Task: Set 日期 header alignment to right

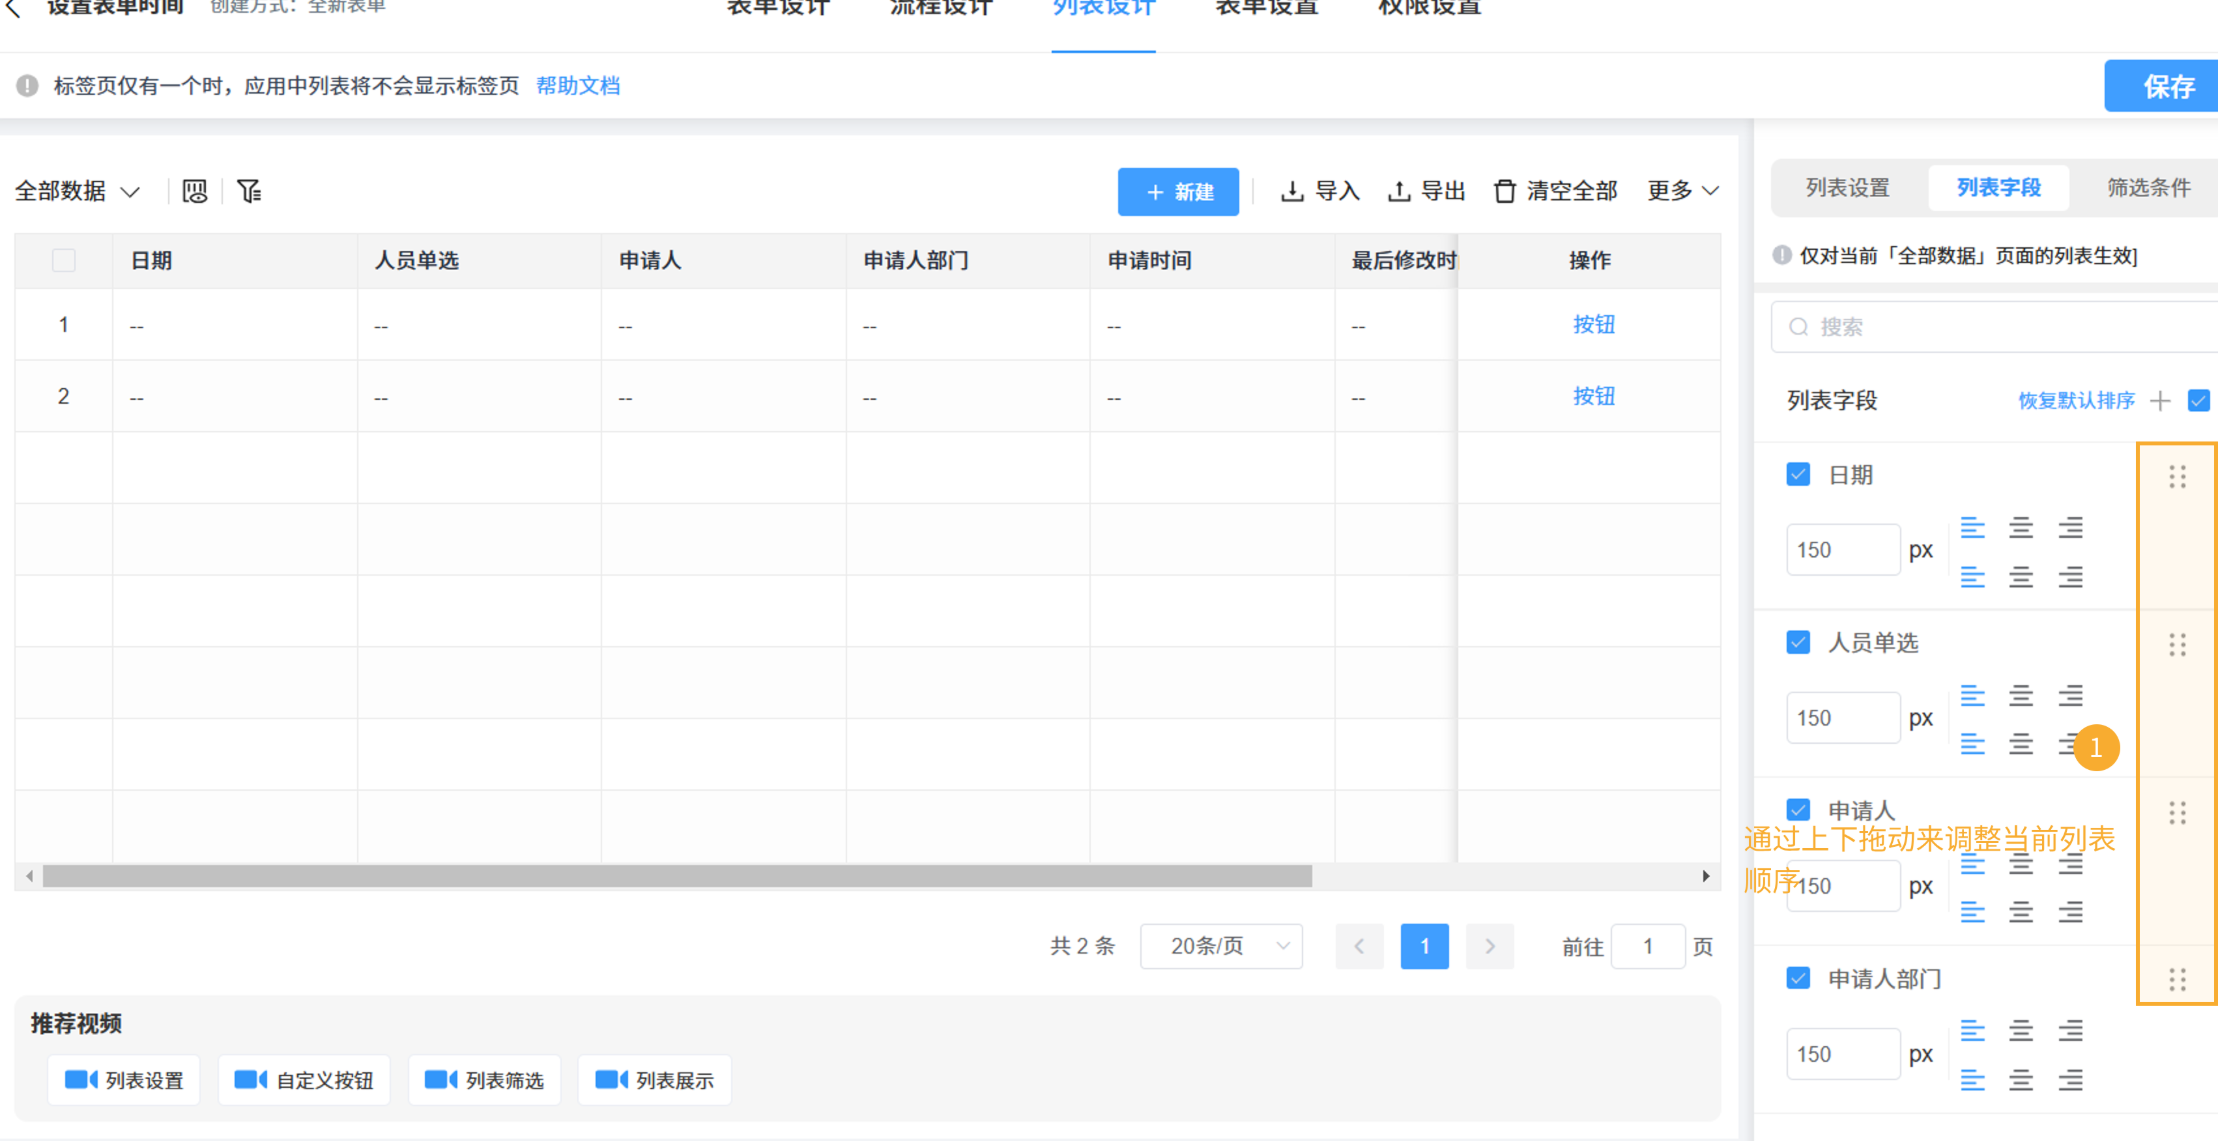Action: tap(2070, 527)
